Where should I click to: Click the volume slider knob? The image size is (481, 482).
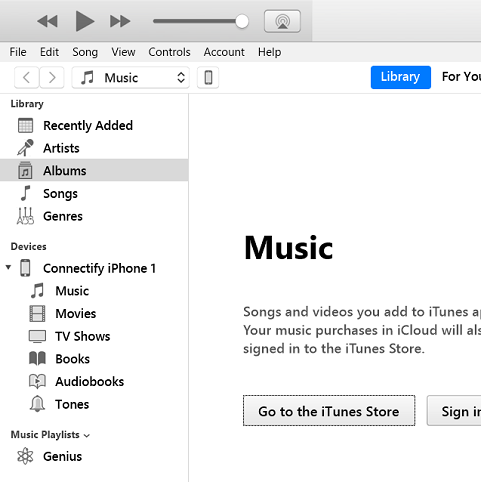[x=242, y=22]
